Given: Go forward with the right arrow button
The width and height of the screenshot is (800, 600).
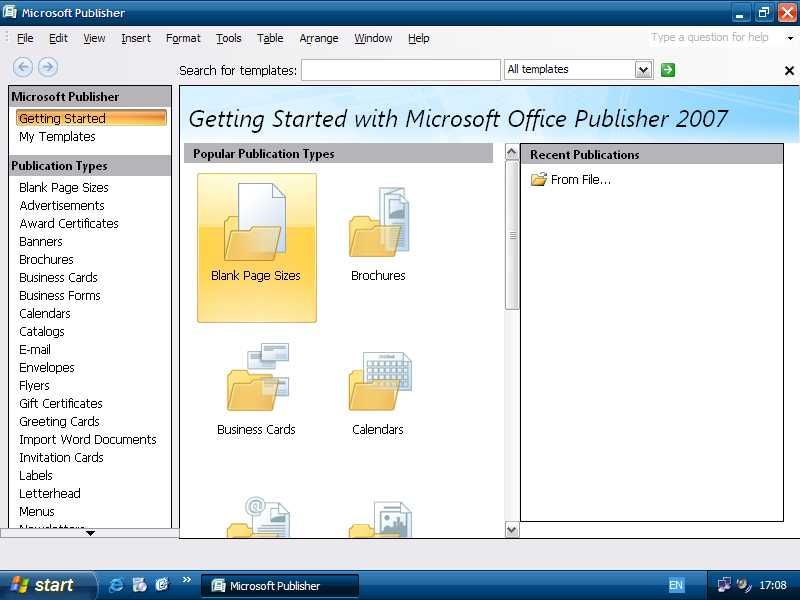Looking at the screenshot, I should (48, 67).
